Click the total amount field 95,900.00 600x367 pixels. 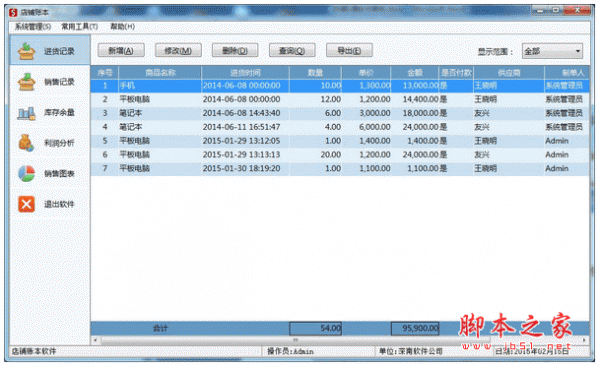415,328
